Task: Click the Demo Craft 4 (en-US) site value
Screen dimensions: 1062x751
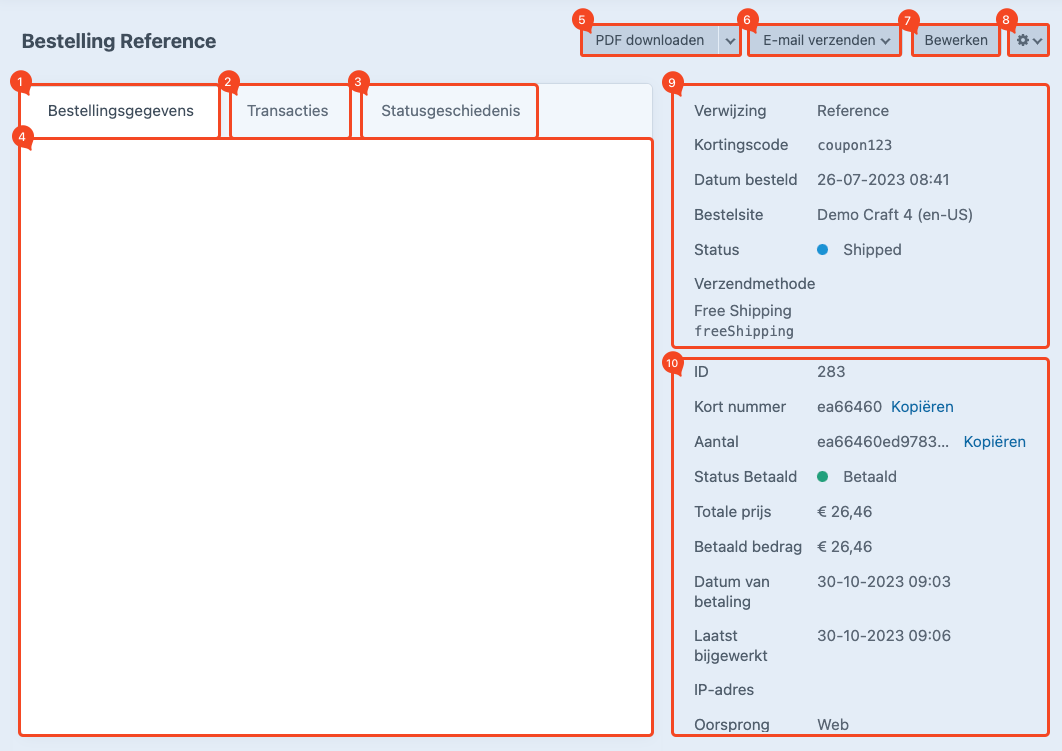Action: (x=894, y=215)
